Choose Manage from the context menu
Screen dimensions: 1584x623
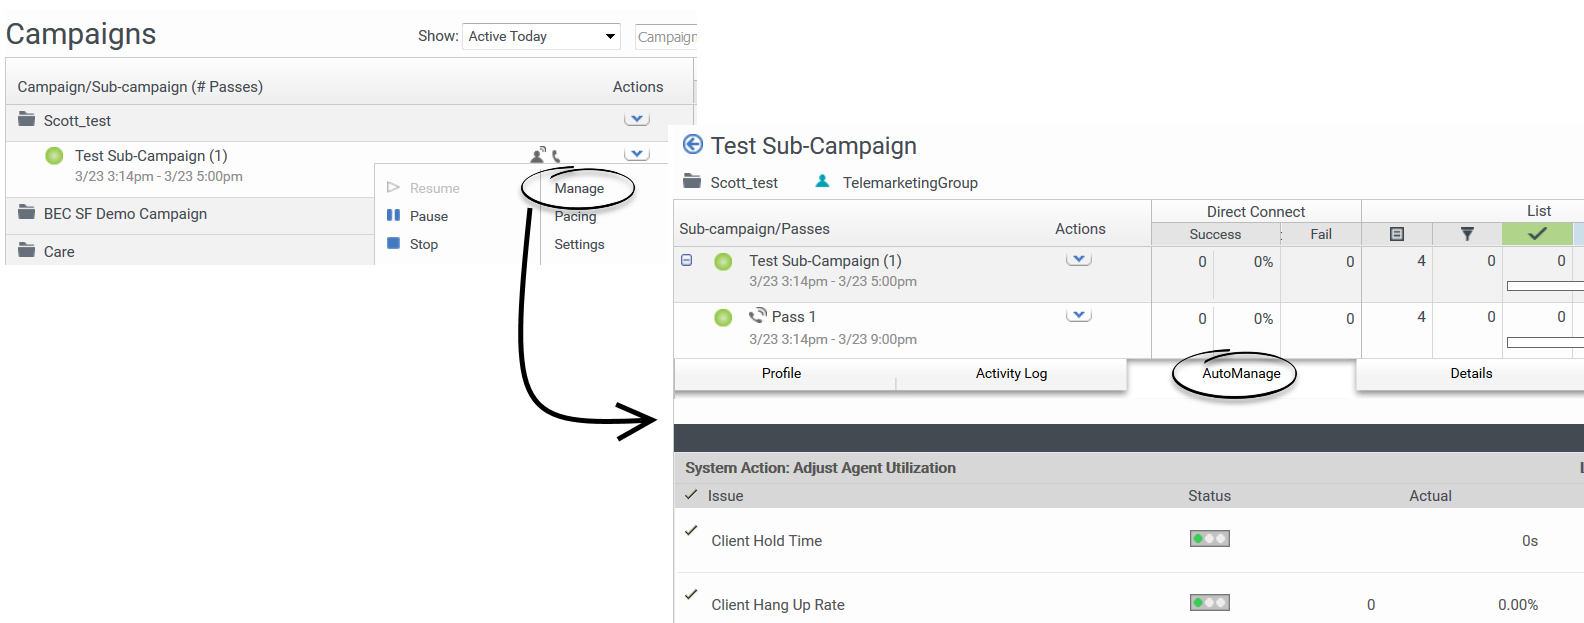[579, 188]
